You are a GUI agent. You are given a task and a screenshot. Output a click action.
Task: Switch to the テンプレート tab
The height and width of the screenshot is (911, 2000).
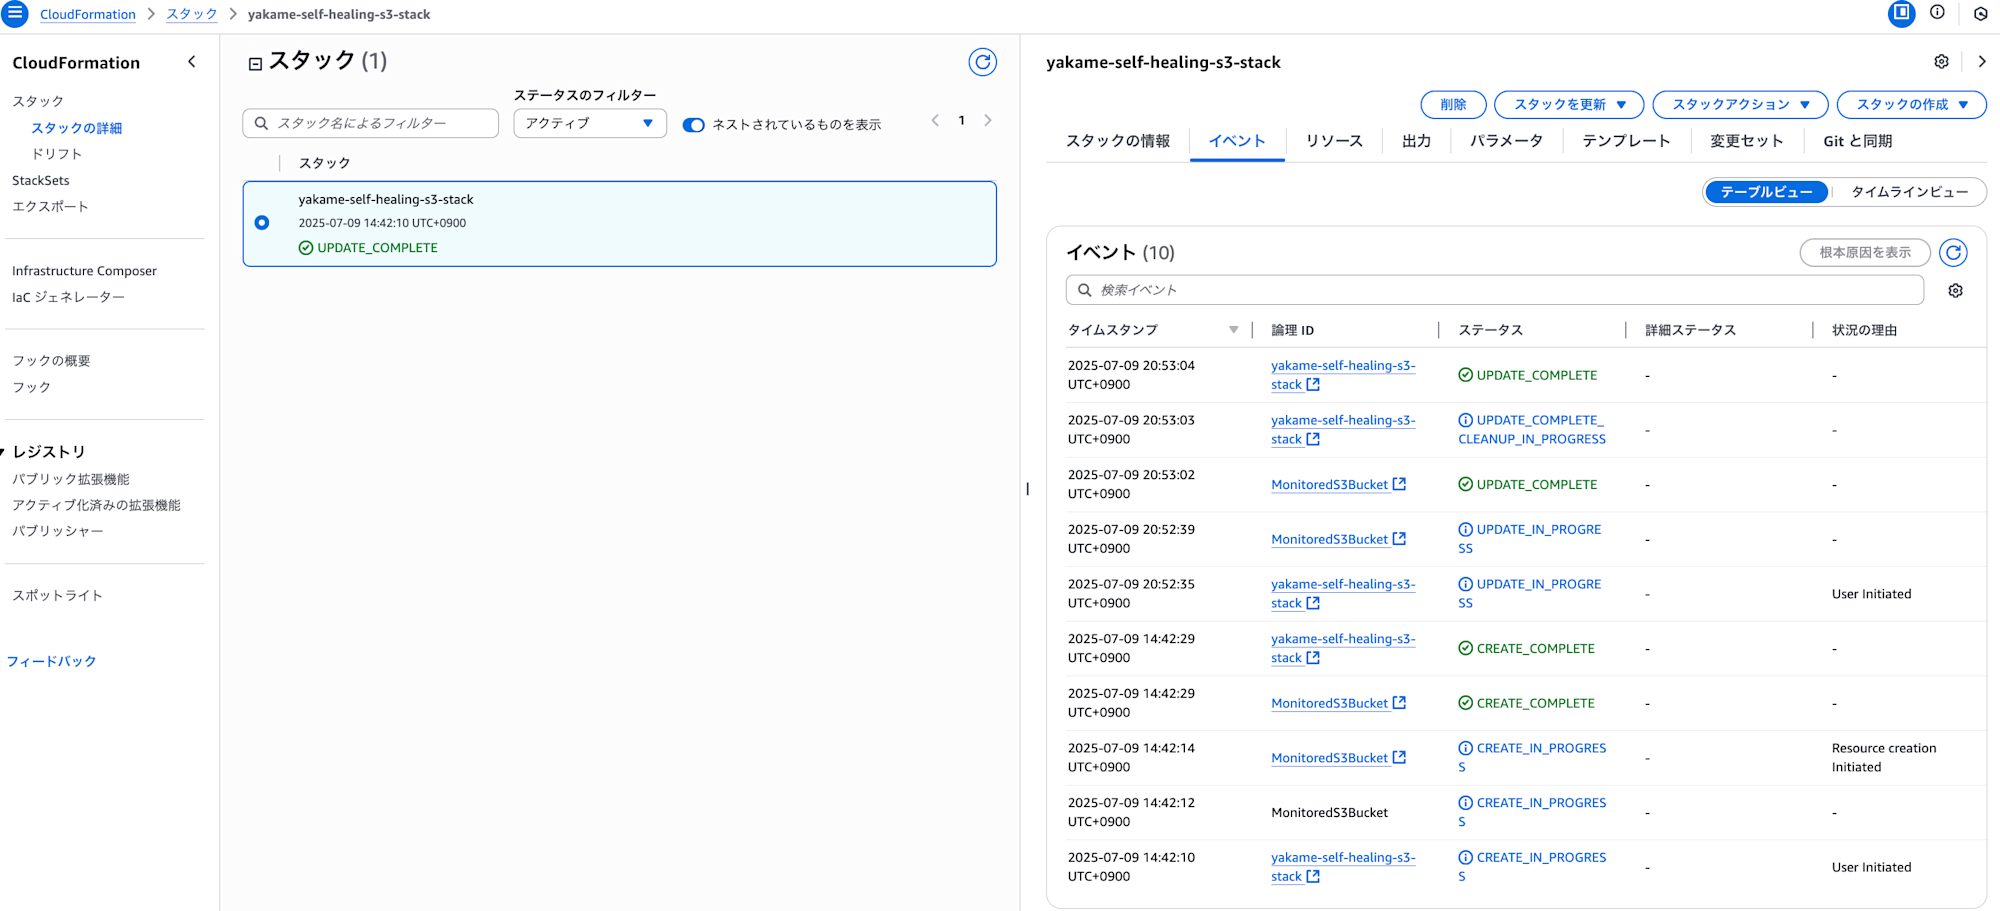coord(1626,141)
